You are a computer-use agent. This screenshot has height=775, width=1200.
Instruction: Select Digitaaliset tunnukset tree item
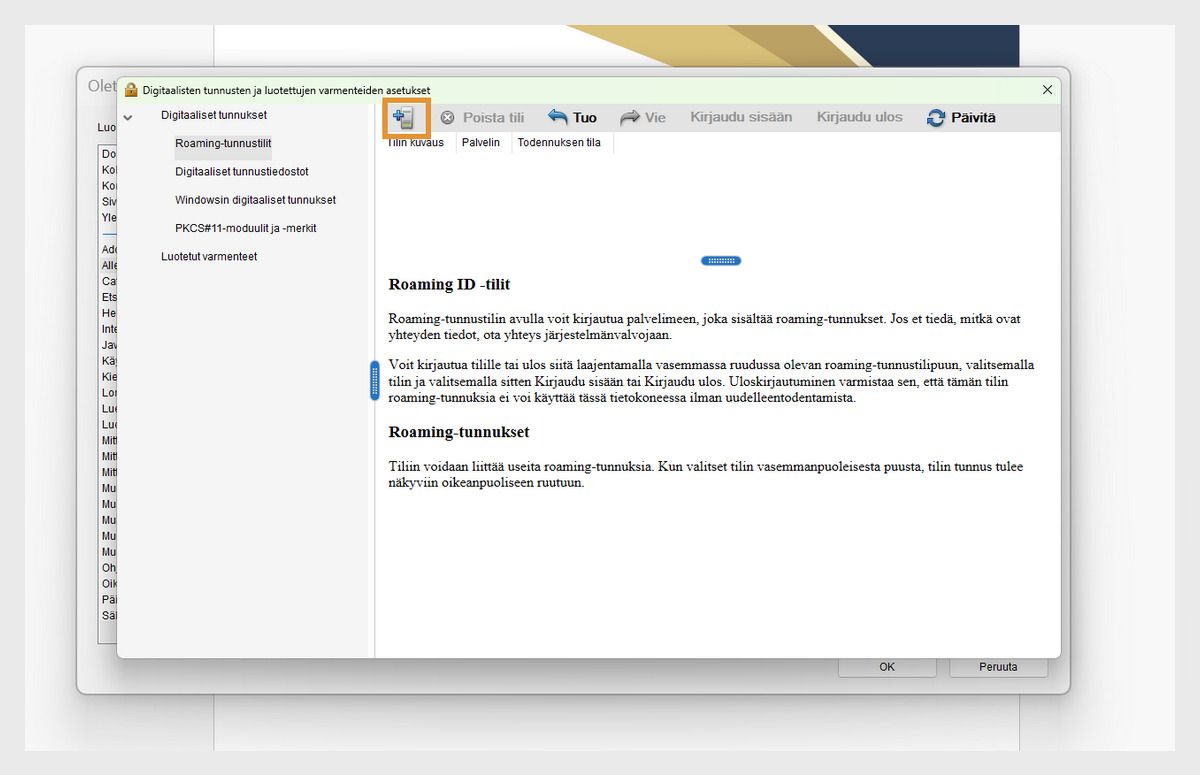tap(214, 115)
